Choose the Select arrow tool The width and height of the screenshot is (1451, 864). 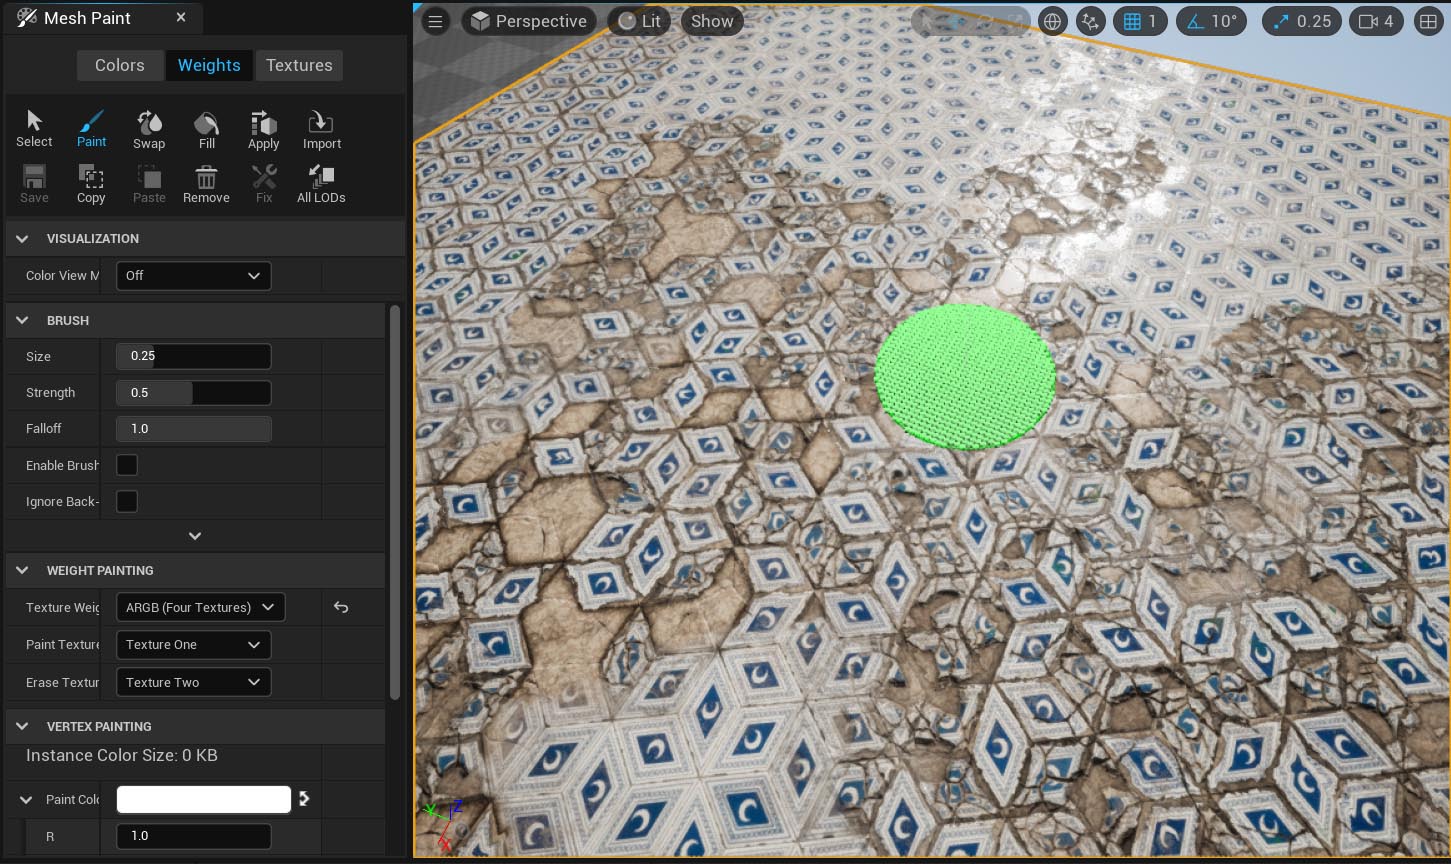(x=34, y=129)
